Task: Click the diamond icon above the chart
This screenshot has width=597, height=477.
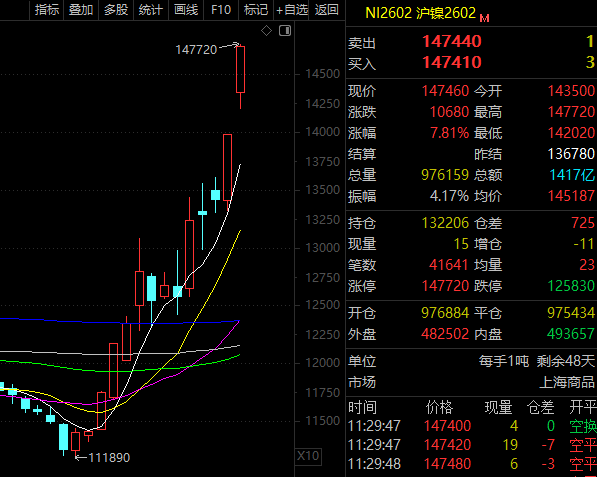Action: [266, 30]
